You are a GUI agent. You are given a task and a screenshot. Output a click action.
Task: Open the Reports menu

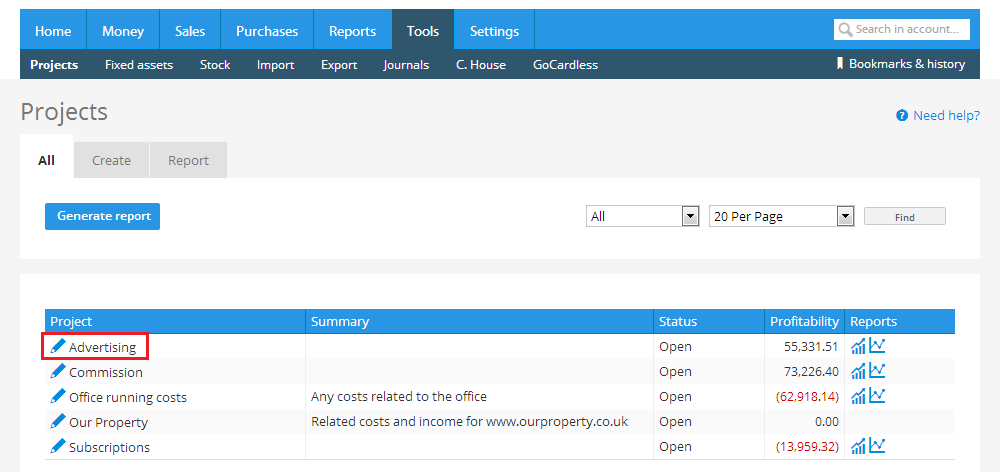tap(353, 31)
